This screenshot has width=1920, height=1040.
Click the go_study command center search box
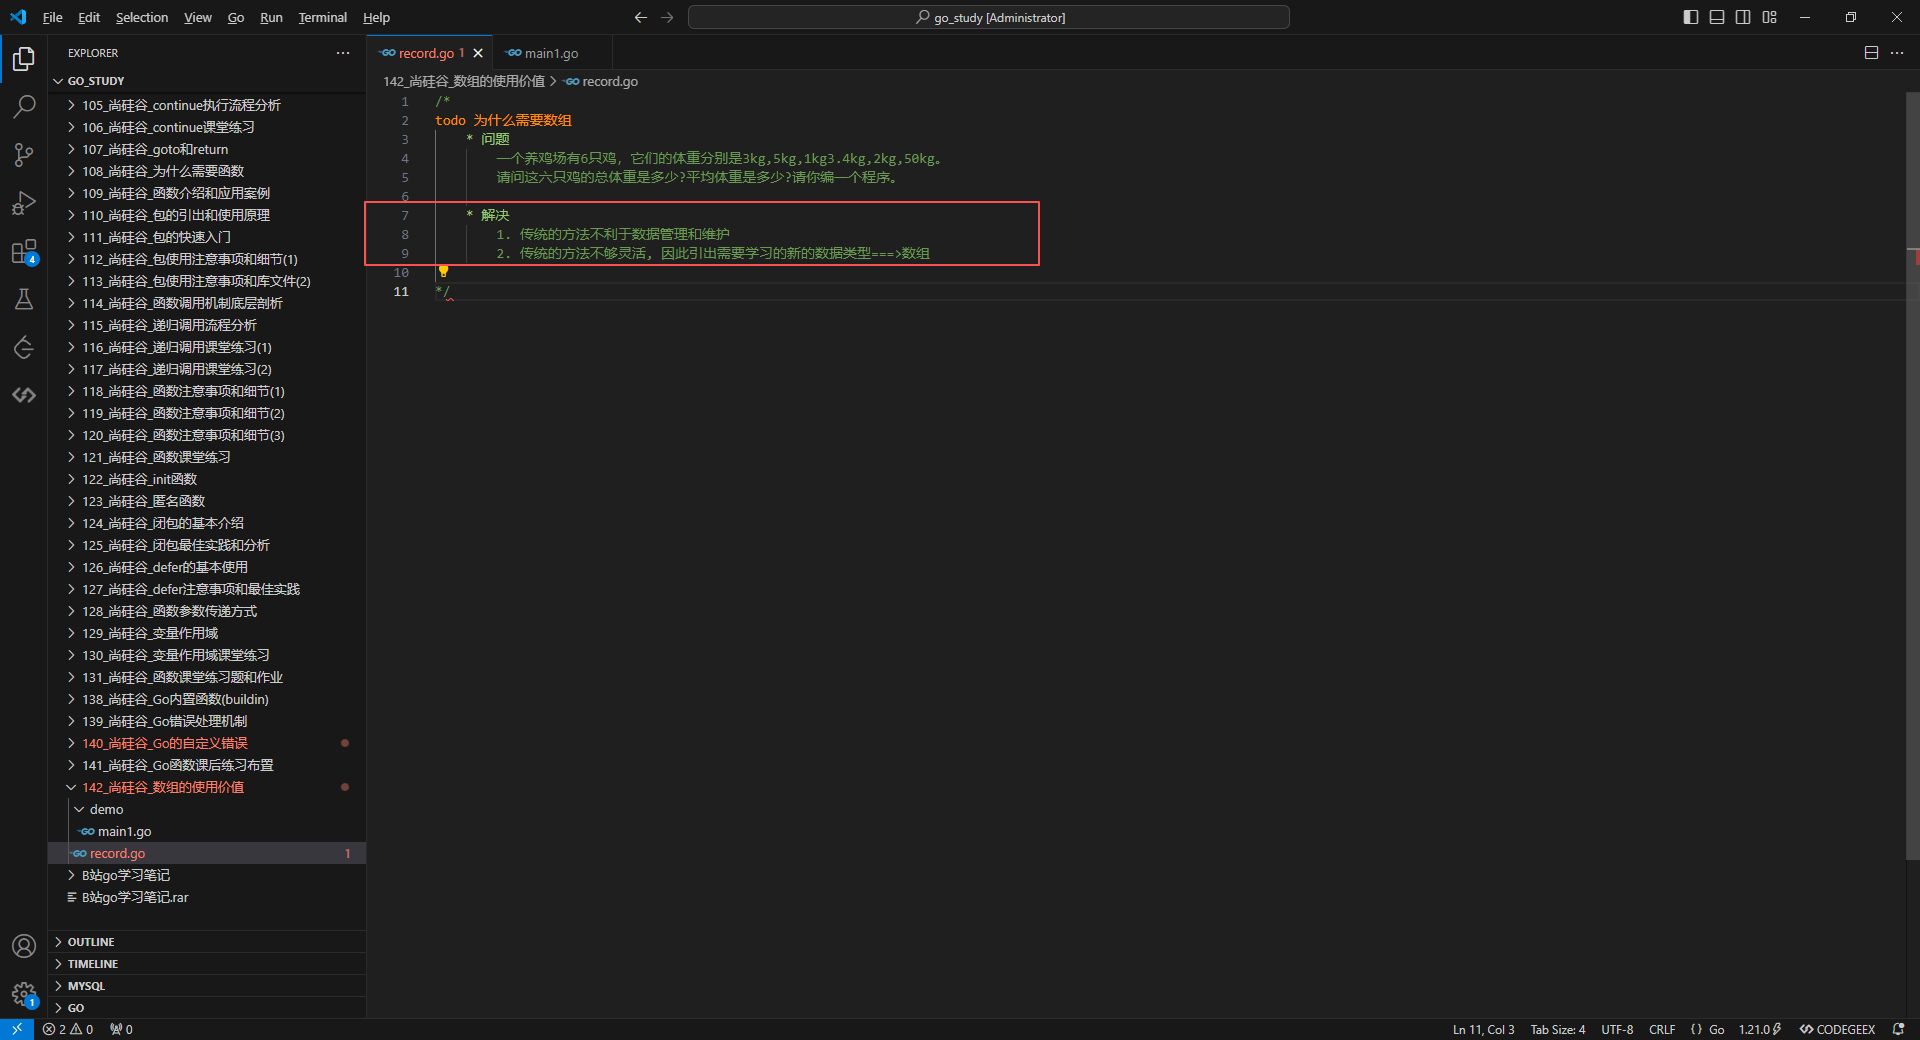tap(989, 17)
